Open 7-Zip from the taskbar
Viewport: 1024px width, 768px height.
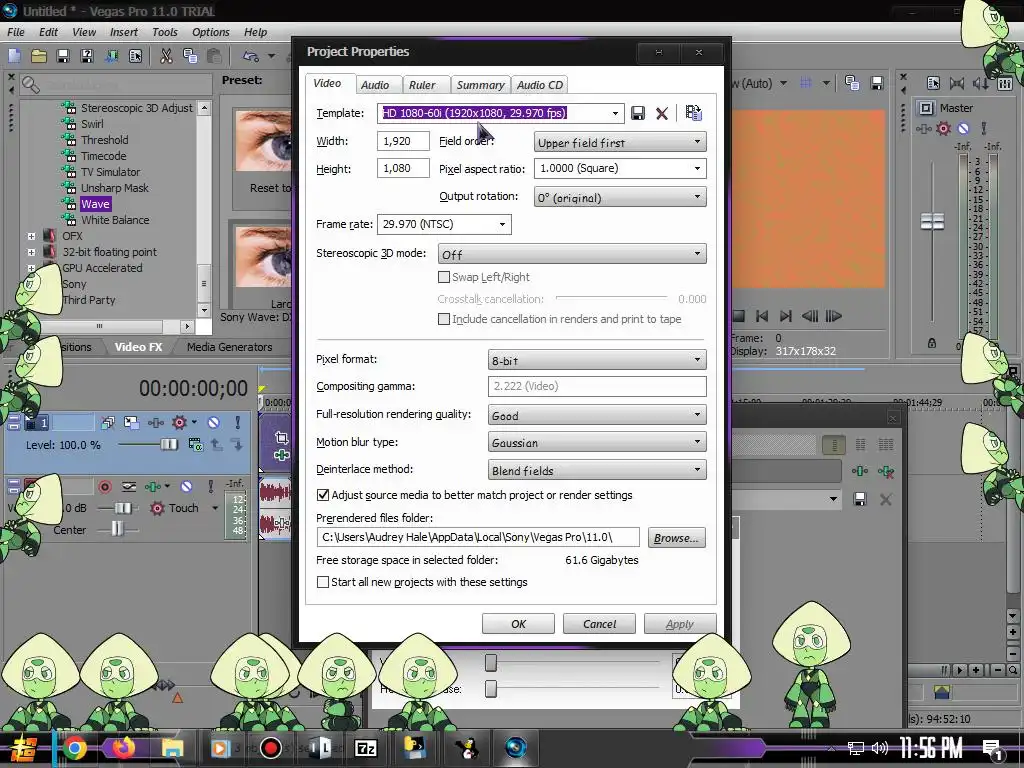(366, 748)
